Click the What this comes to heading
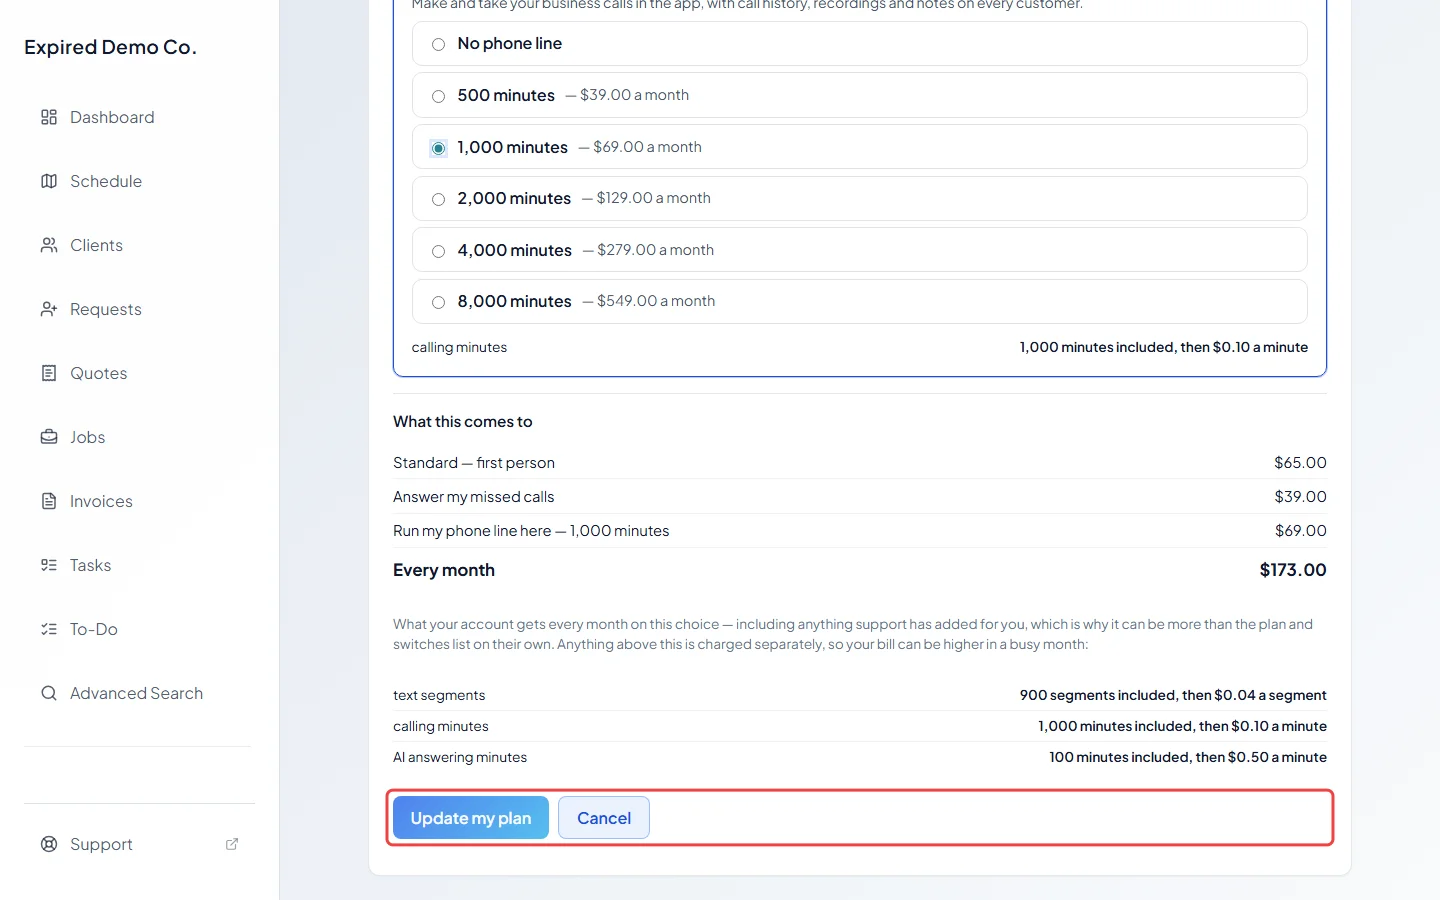Image resolution: width=1440 pixels, height=900 pixels. 463,422
